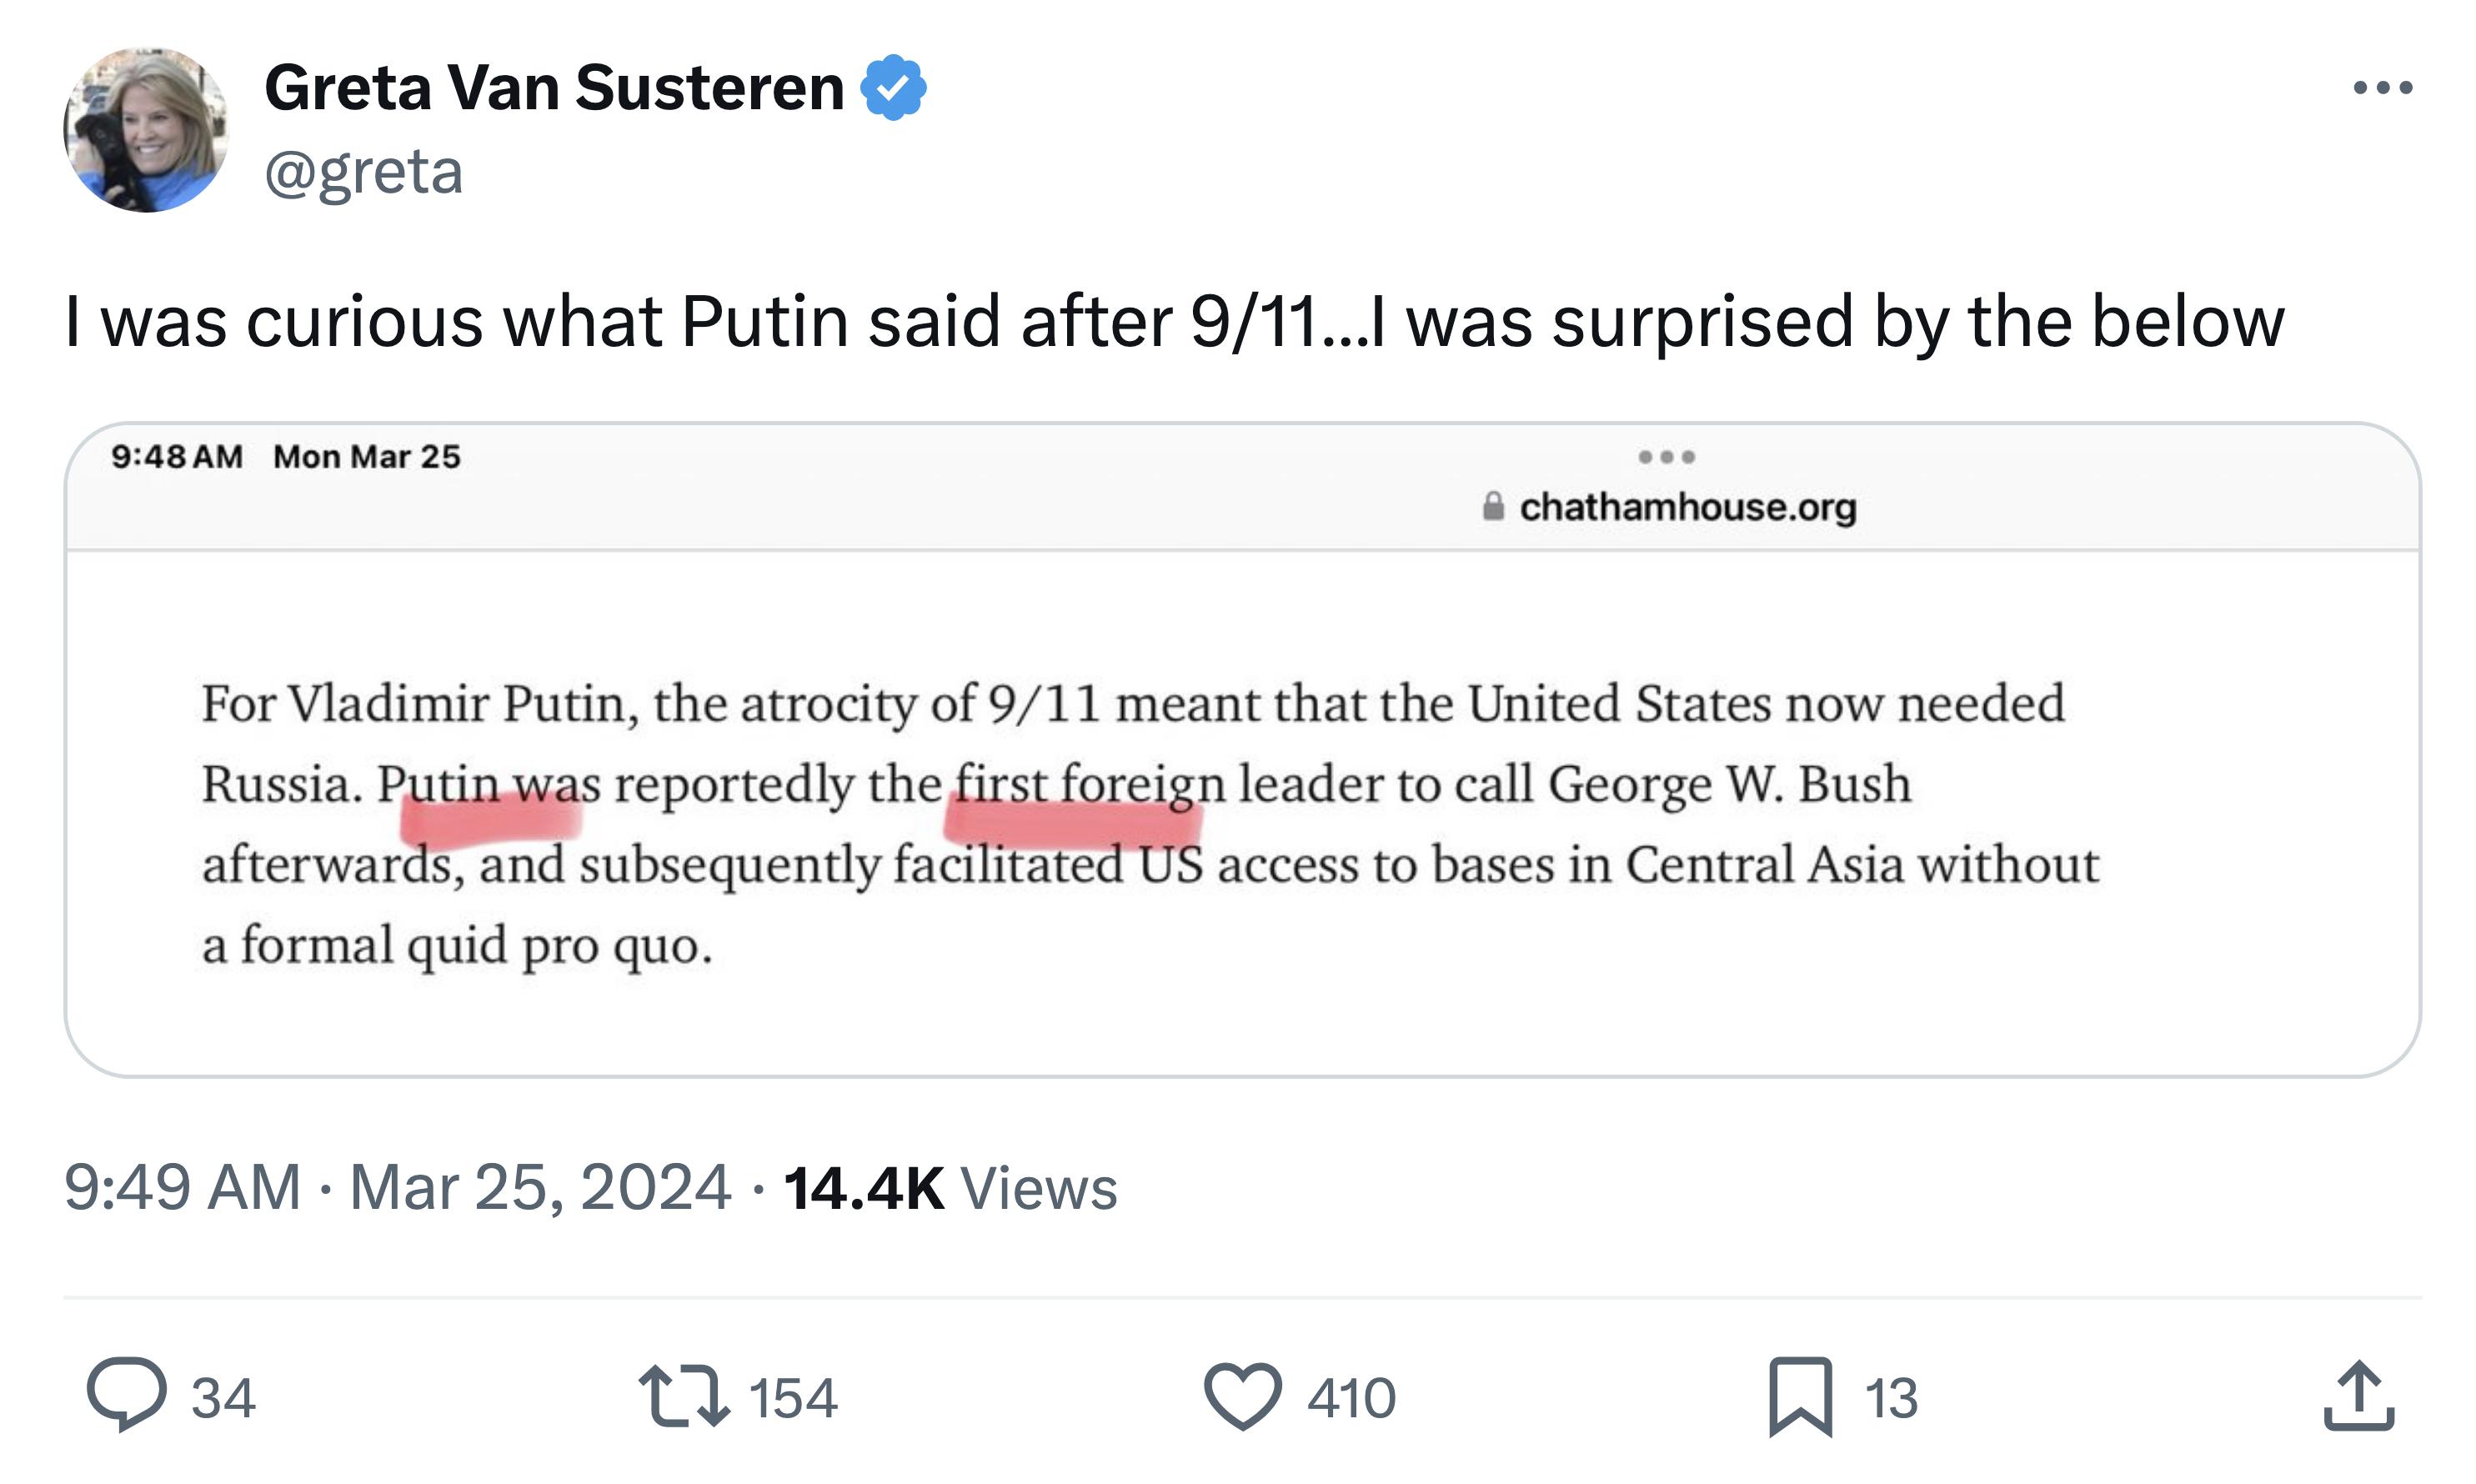
Task: Click the 9:49 AM Mar 25, 2024 timestamp
Action: (397, 1187)
